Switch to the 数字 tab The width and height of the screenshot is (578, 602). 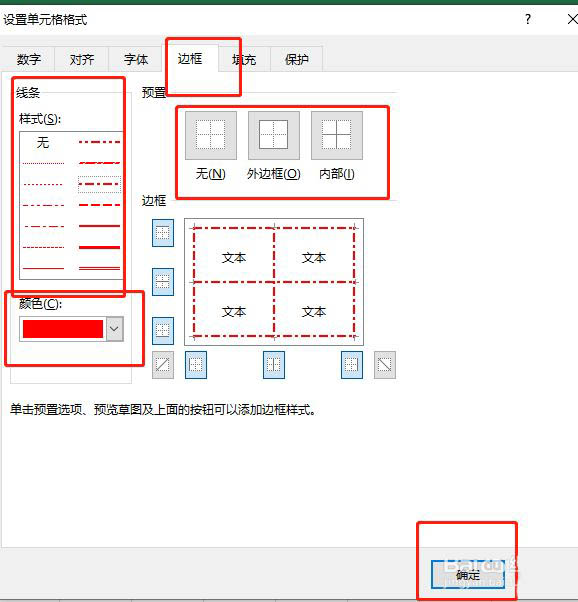28,60
